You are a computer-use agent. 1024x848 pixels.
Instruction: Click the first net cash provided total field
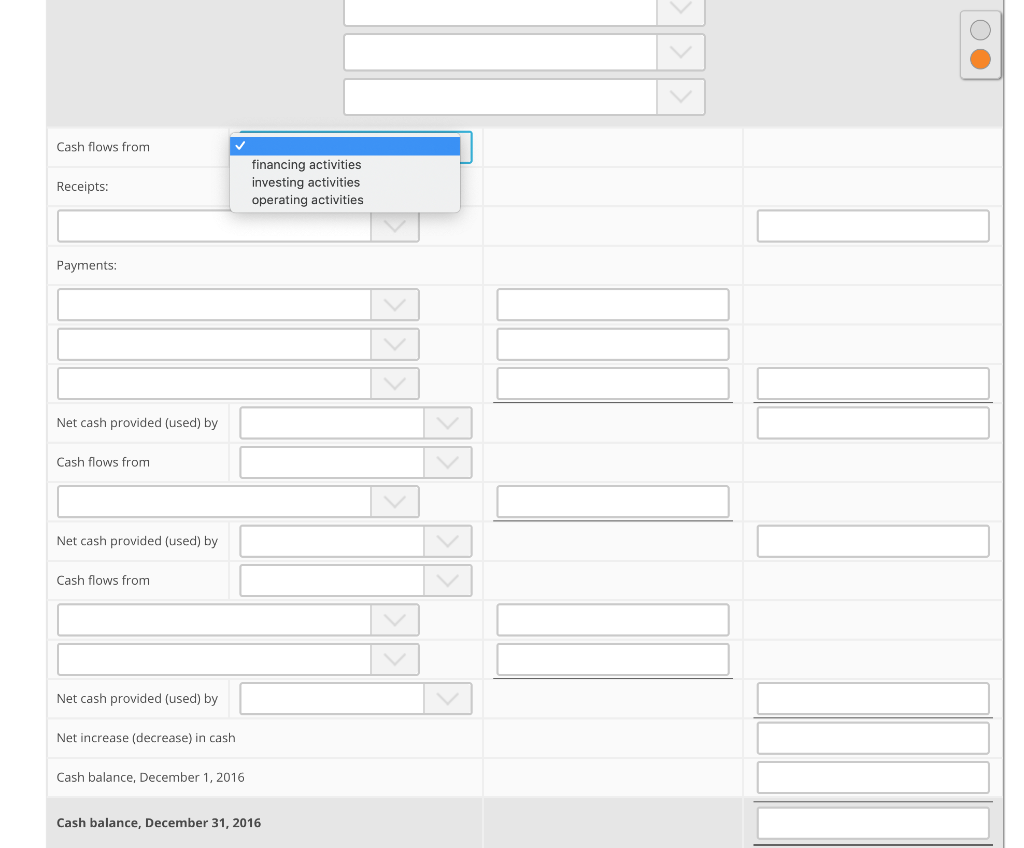tap(873, 423)
